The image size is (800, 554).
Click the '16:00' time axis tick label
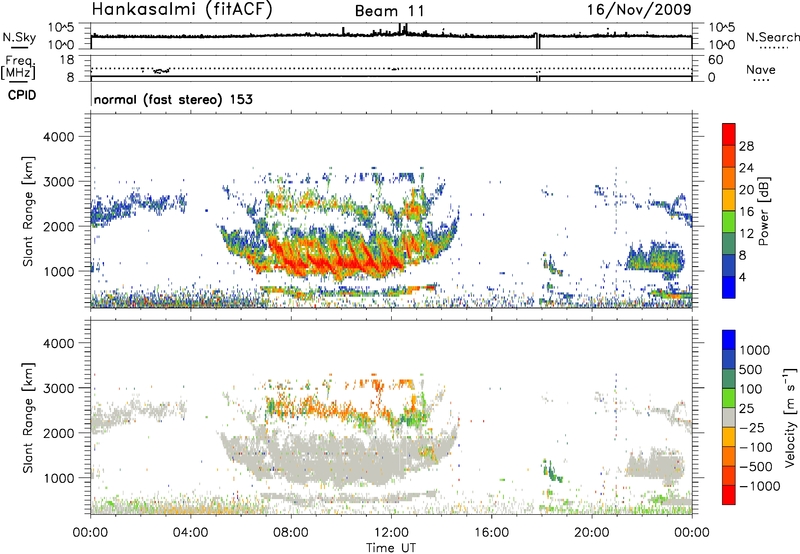[x=491, y=533]
